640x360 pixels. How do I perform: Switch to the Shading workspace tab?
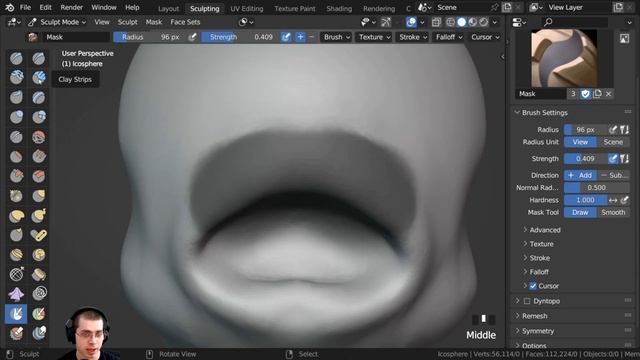339,9
